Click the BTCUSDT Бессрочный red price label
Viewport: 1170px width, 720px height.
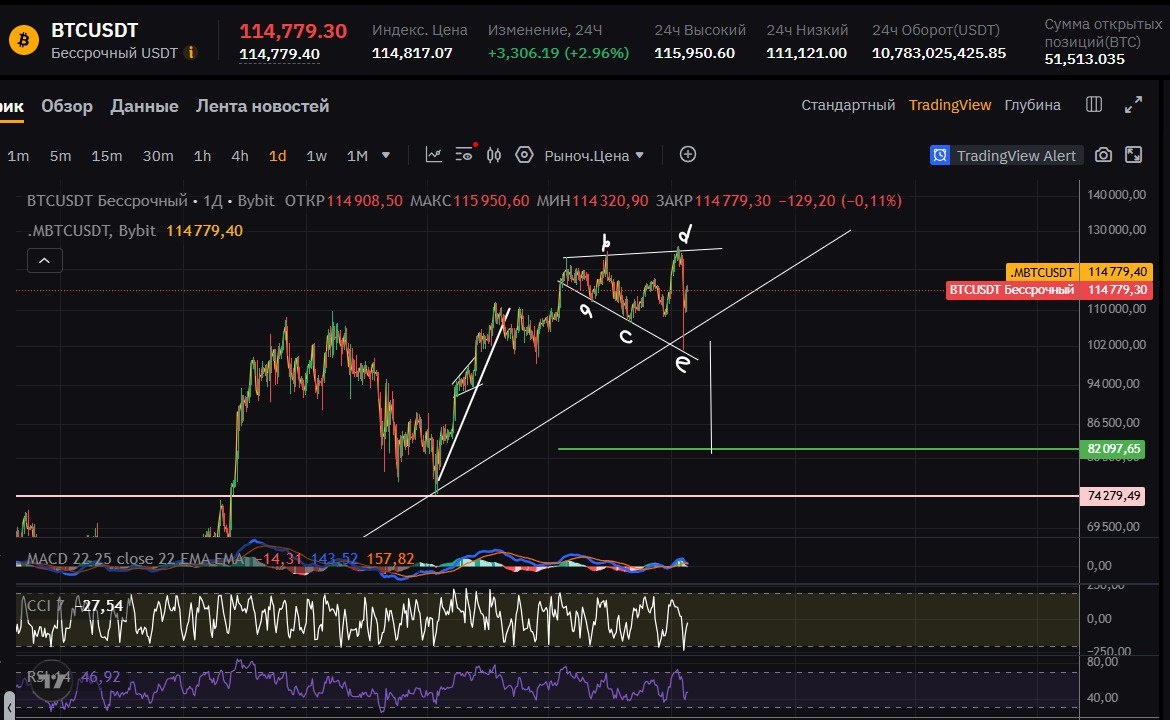coord(1049,289)
